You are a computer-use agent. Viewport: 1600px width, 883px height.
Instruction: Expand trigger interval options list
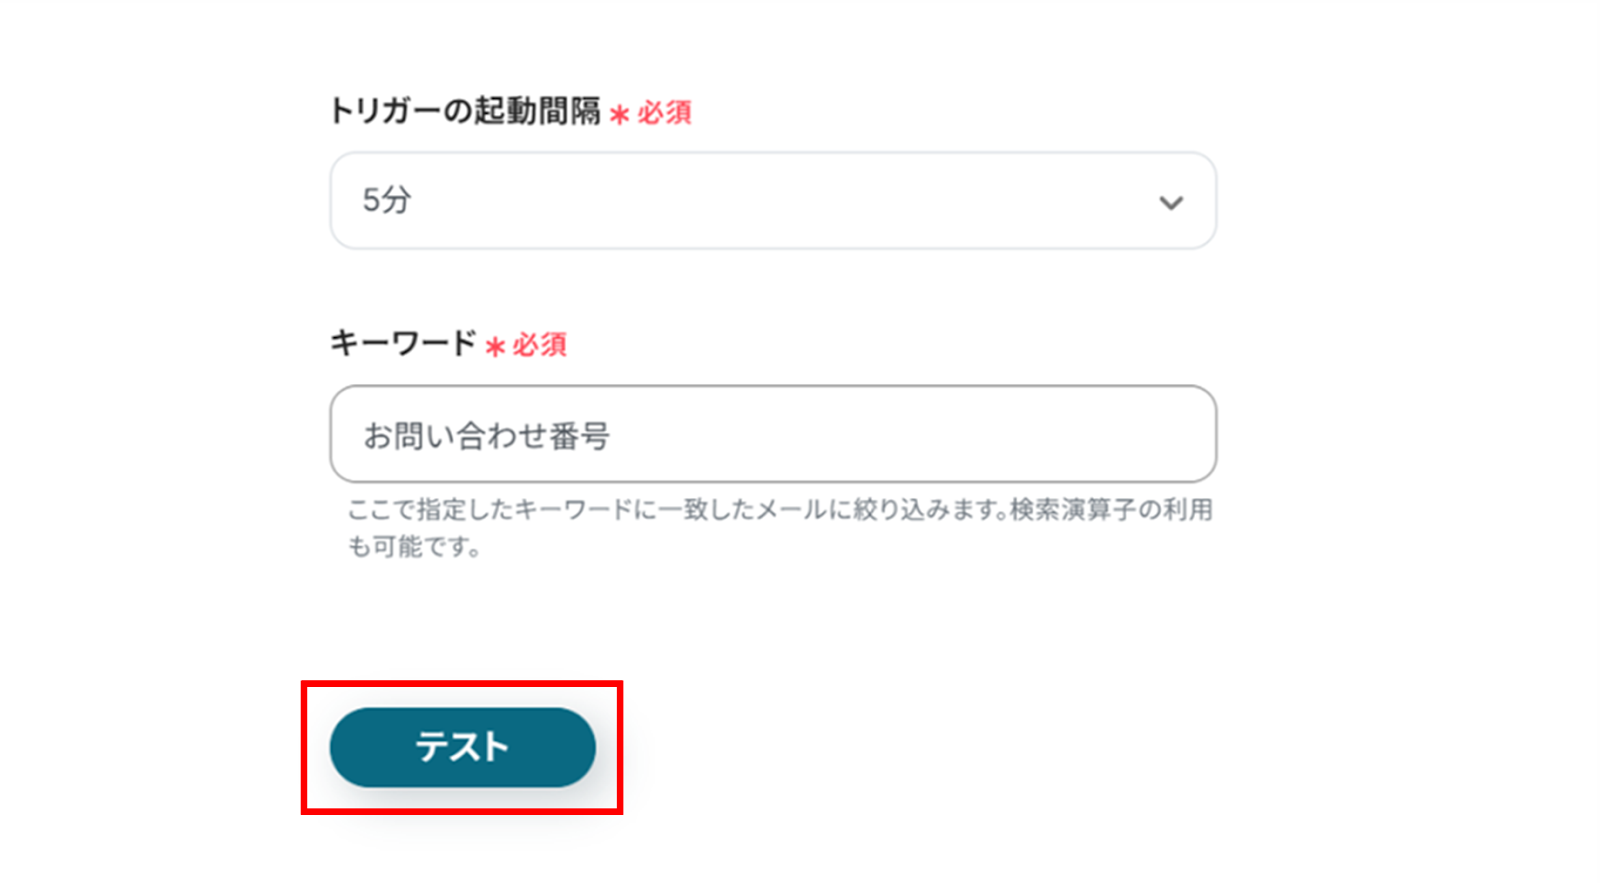[773, 201]
